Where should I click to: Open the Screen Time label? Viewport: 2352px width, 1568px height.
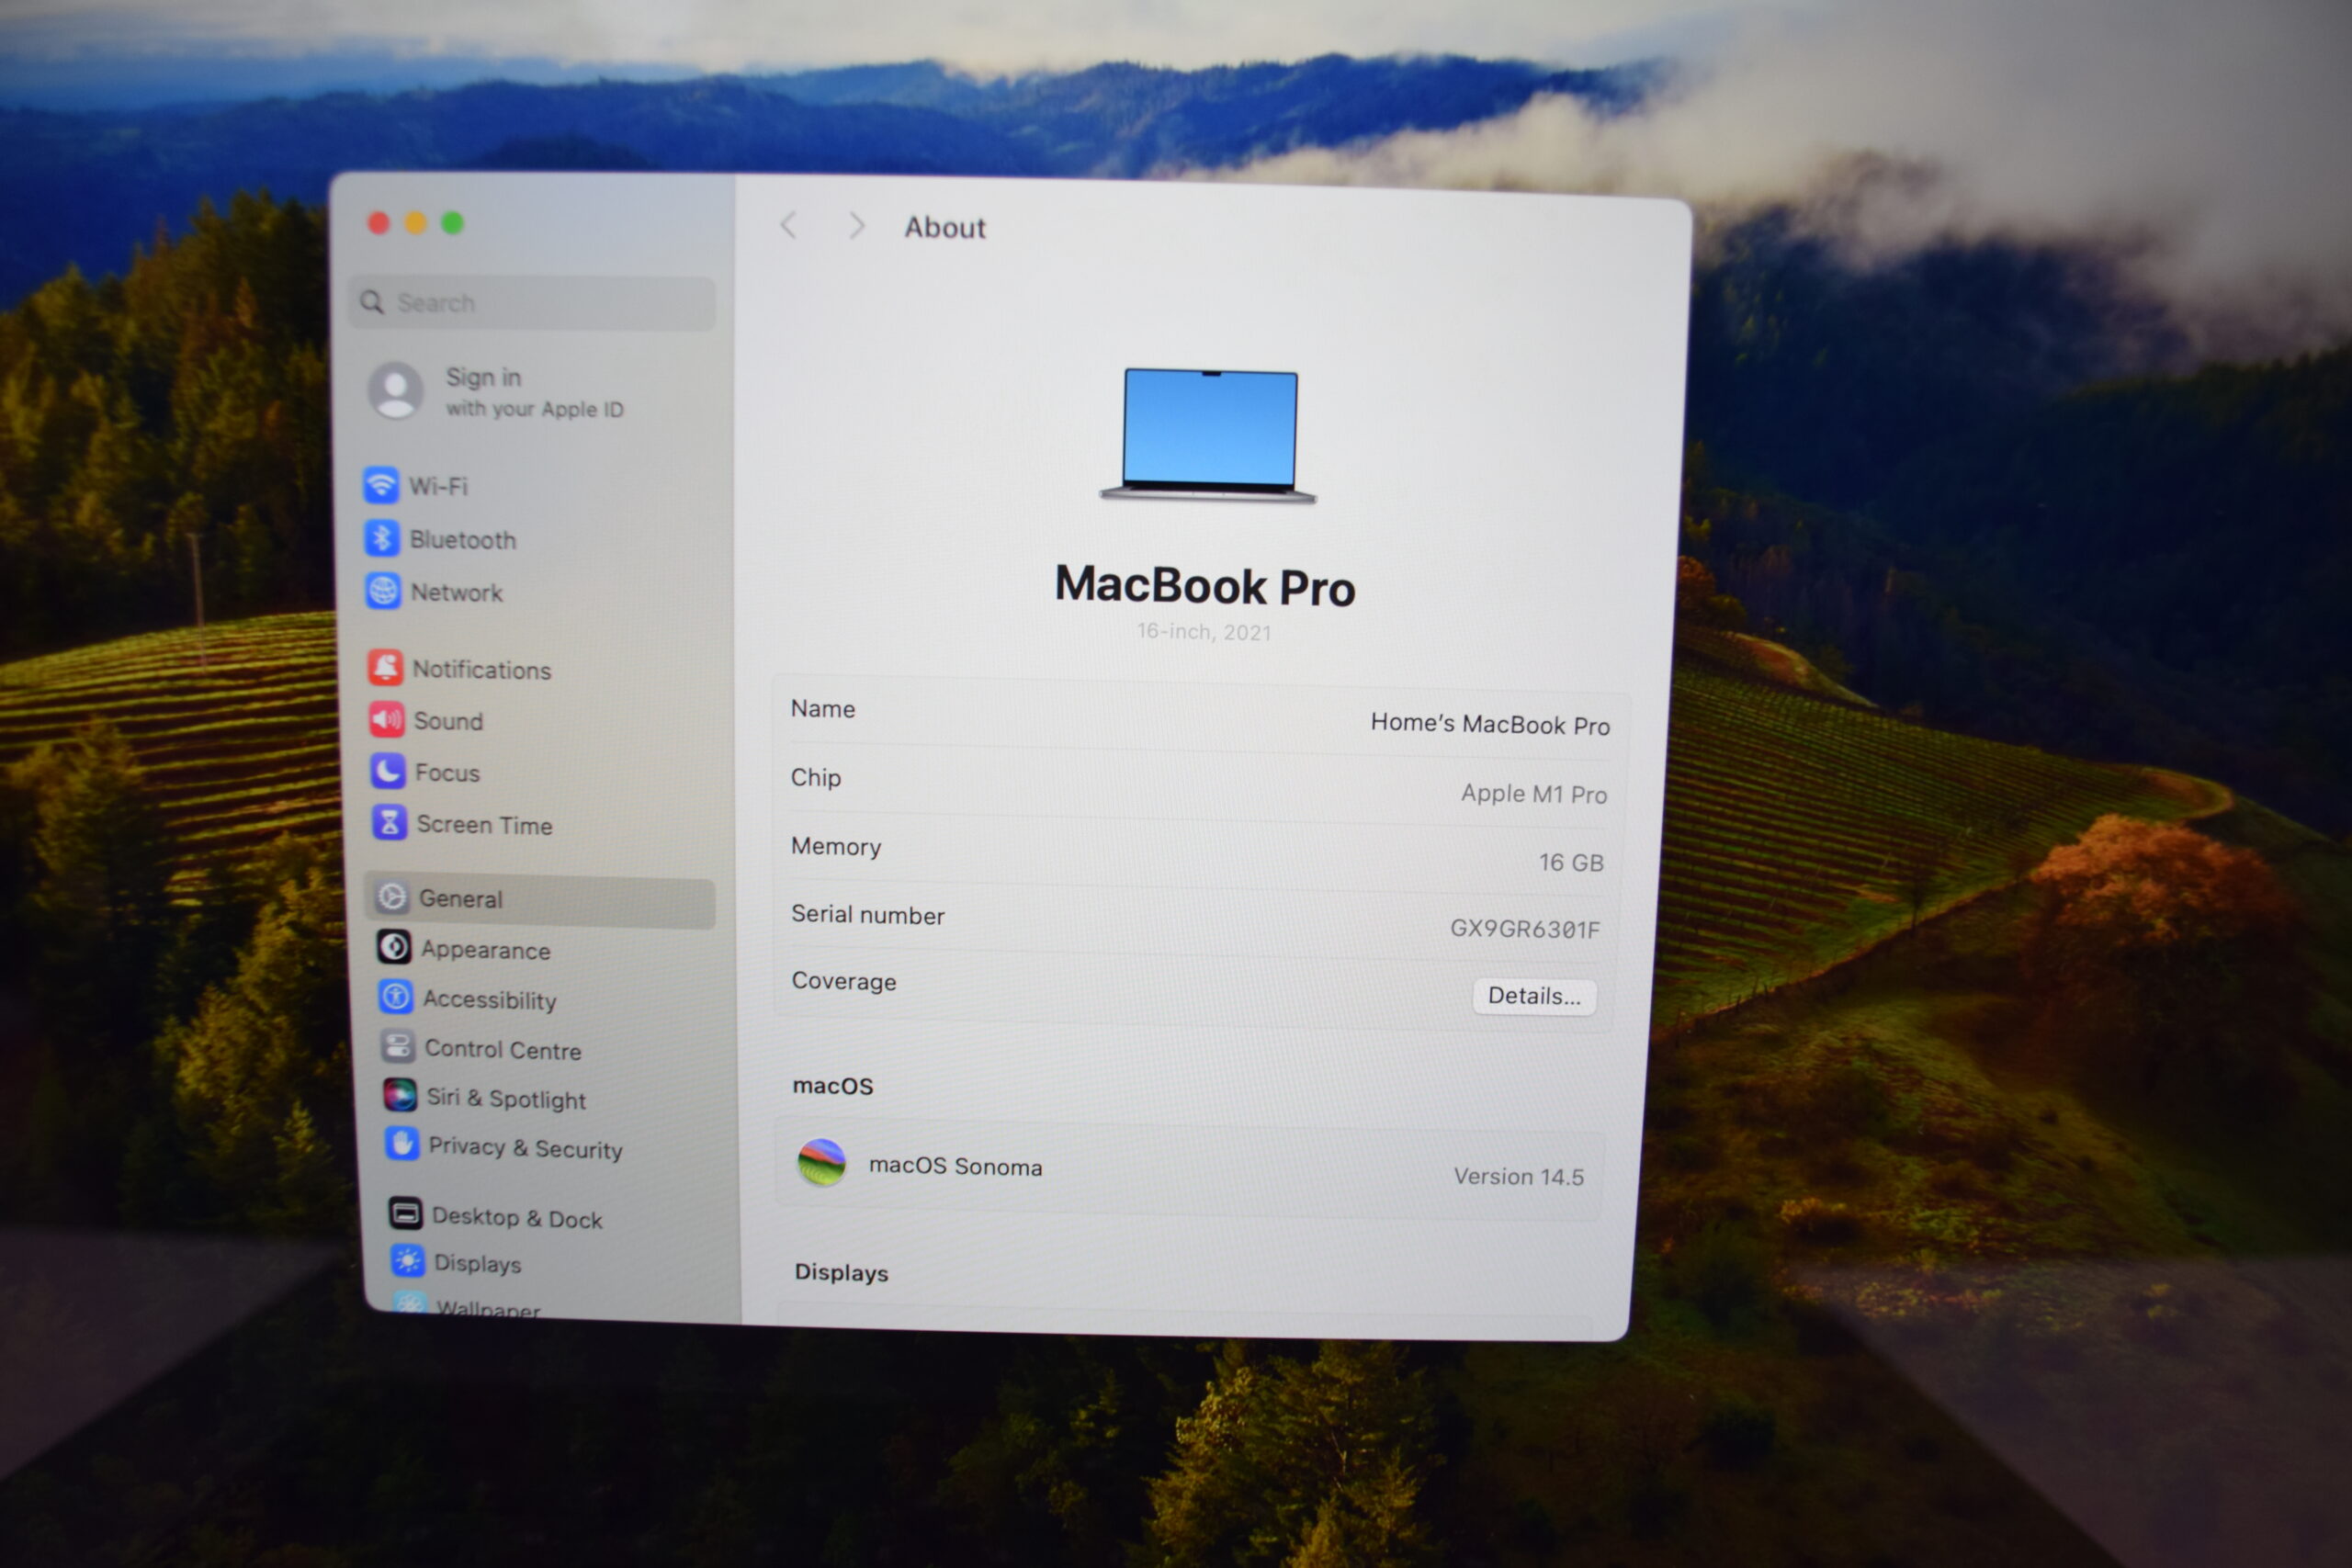coord(484,825)
